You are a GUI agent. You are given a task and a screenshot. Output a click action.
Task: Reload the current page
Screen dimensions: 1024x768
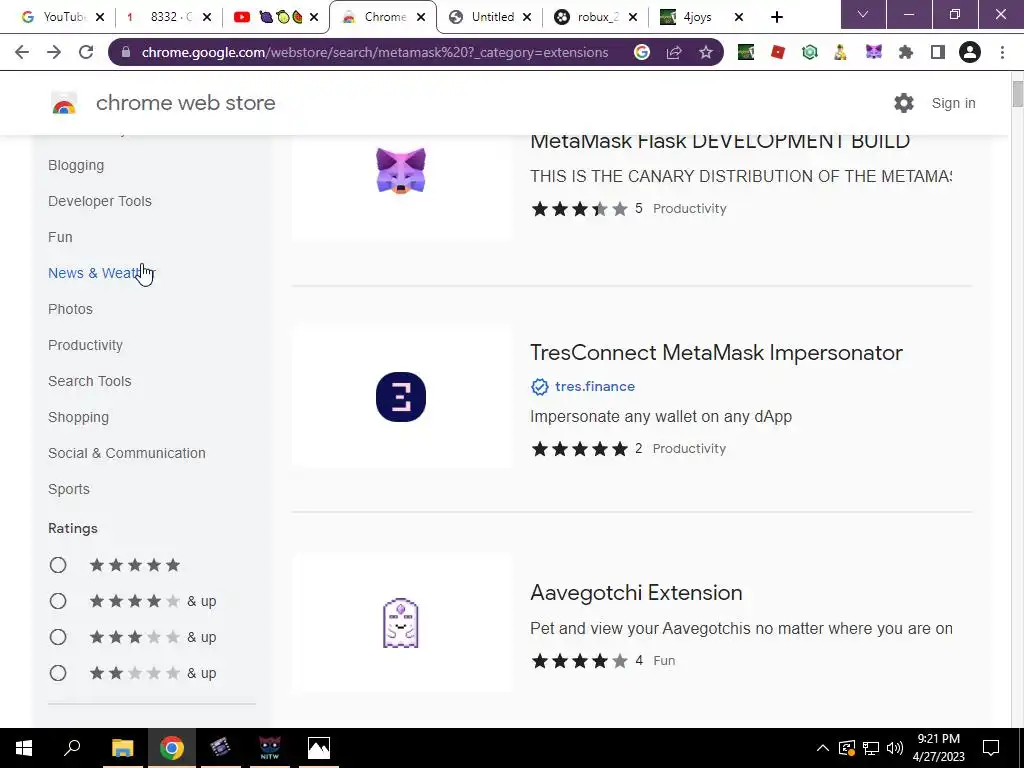pyautogui.click(x=86, y=52)
